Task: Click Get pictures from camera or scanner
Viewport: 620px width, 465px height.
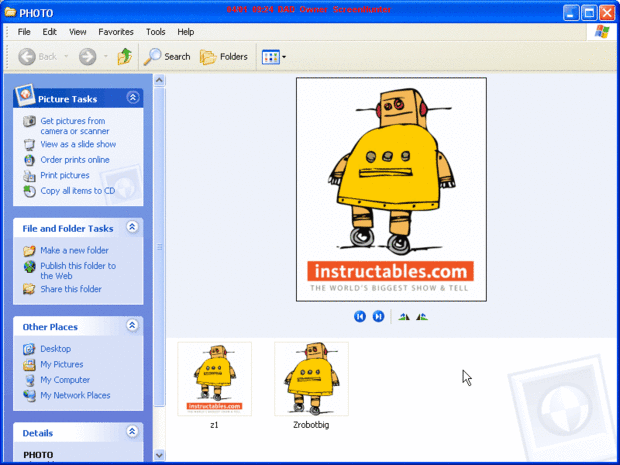Action: (75, 126)
